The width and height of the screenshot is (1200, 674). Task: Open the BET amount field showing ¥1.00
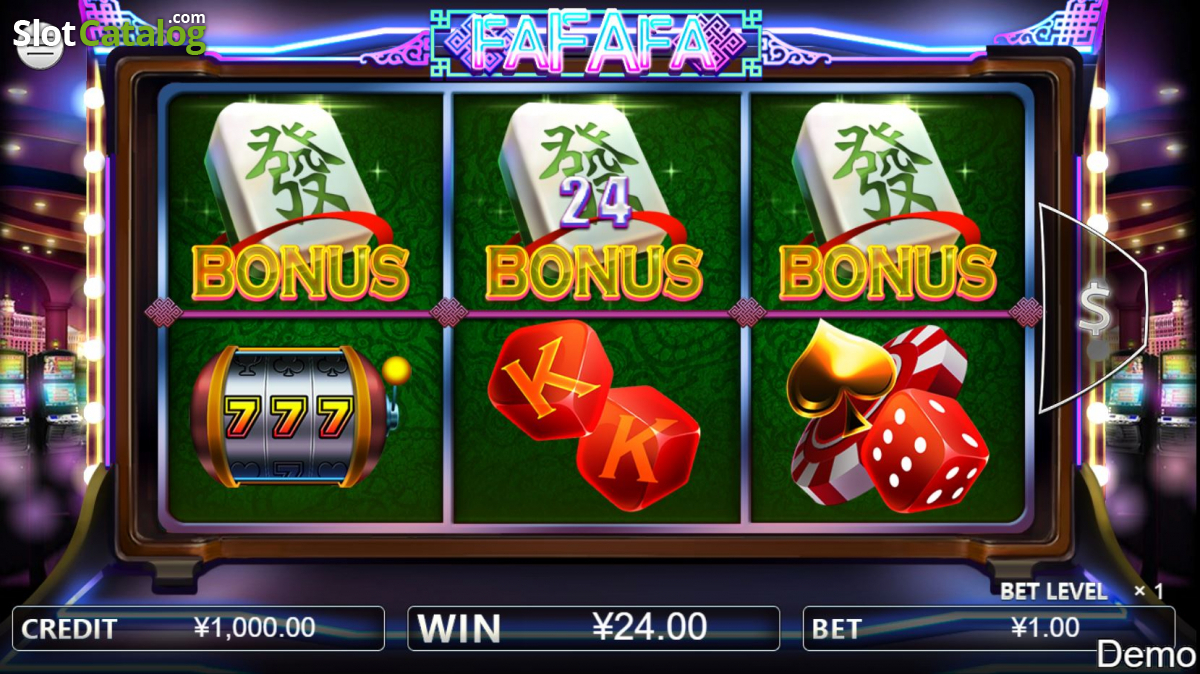(x=989, y=628)
